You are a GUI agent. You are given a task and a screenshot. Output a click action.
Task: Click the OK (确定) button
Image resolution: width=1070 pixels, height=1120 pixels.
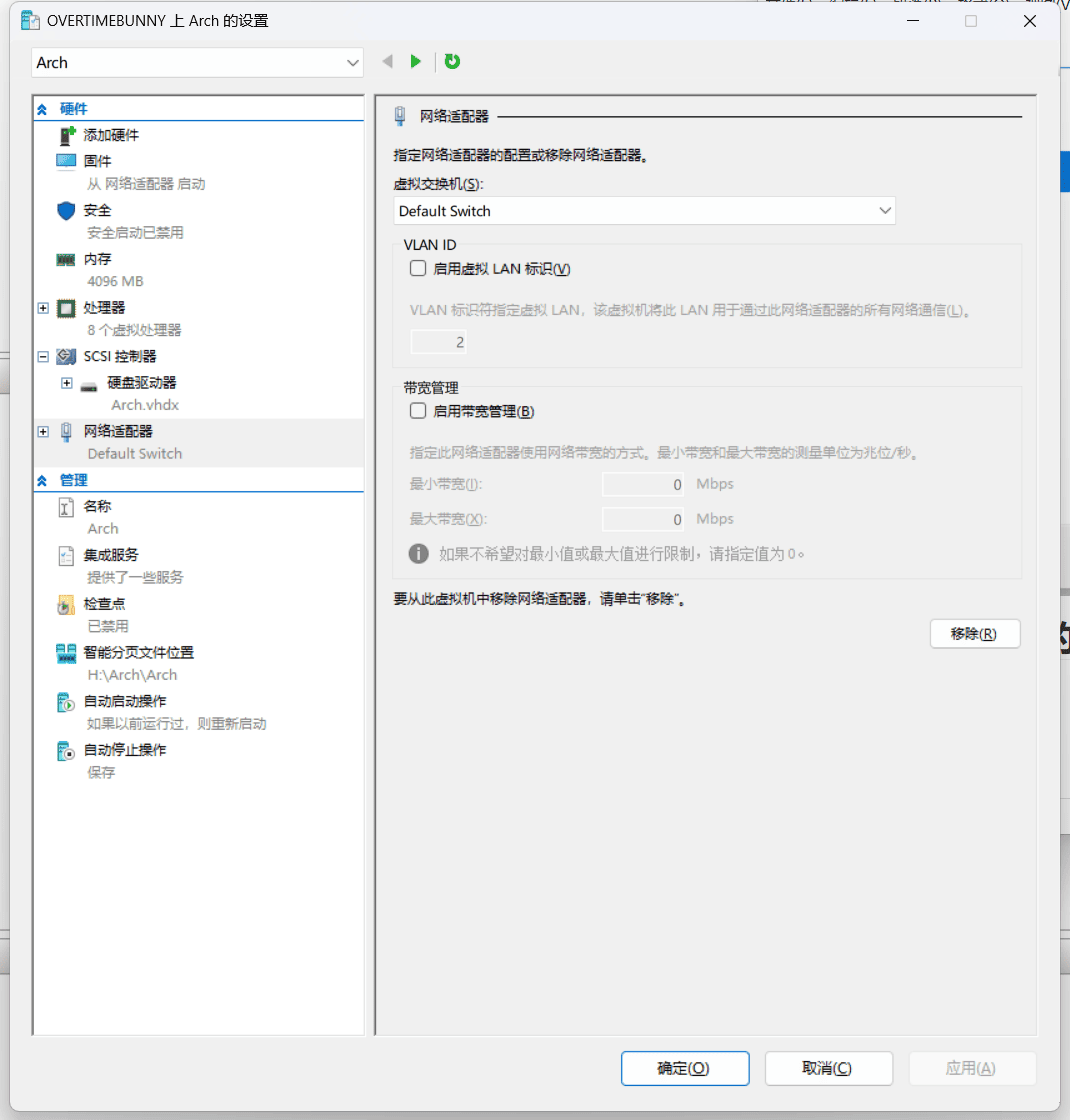[684, 1068]
